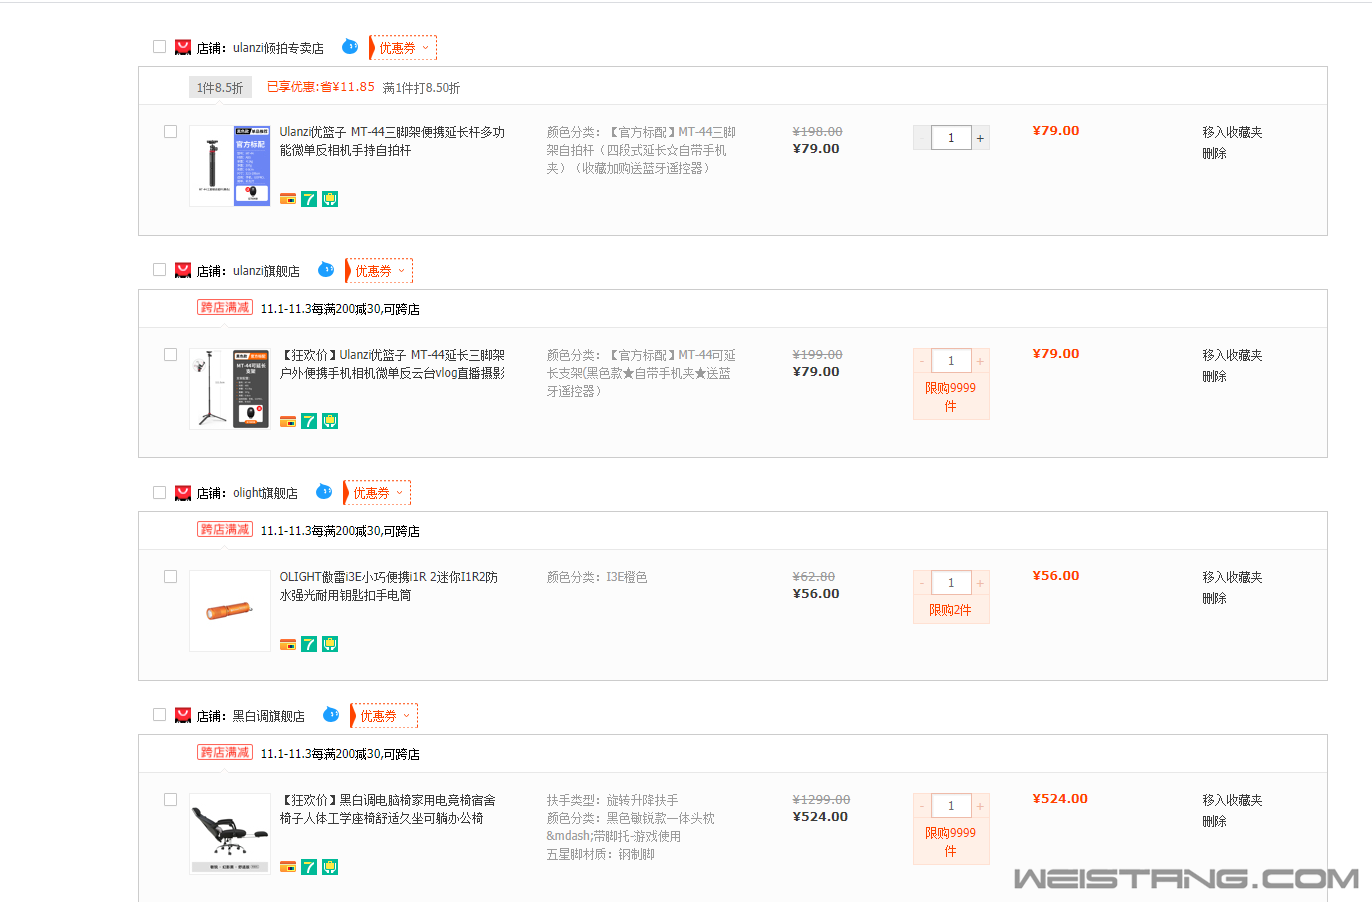Open Wangwang chat for ulanzi倾拍专卖店

pos(350,46)
